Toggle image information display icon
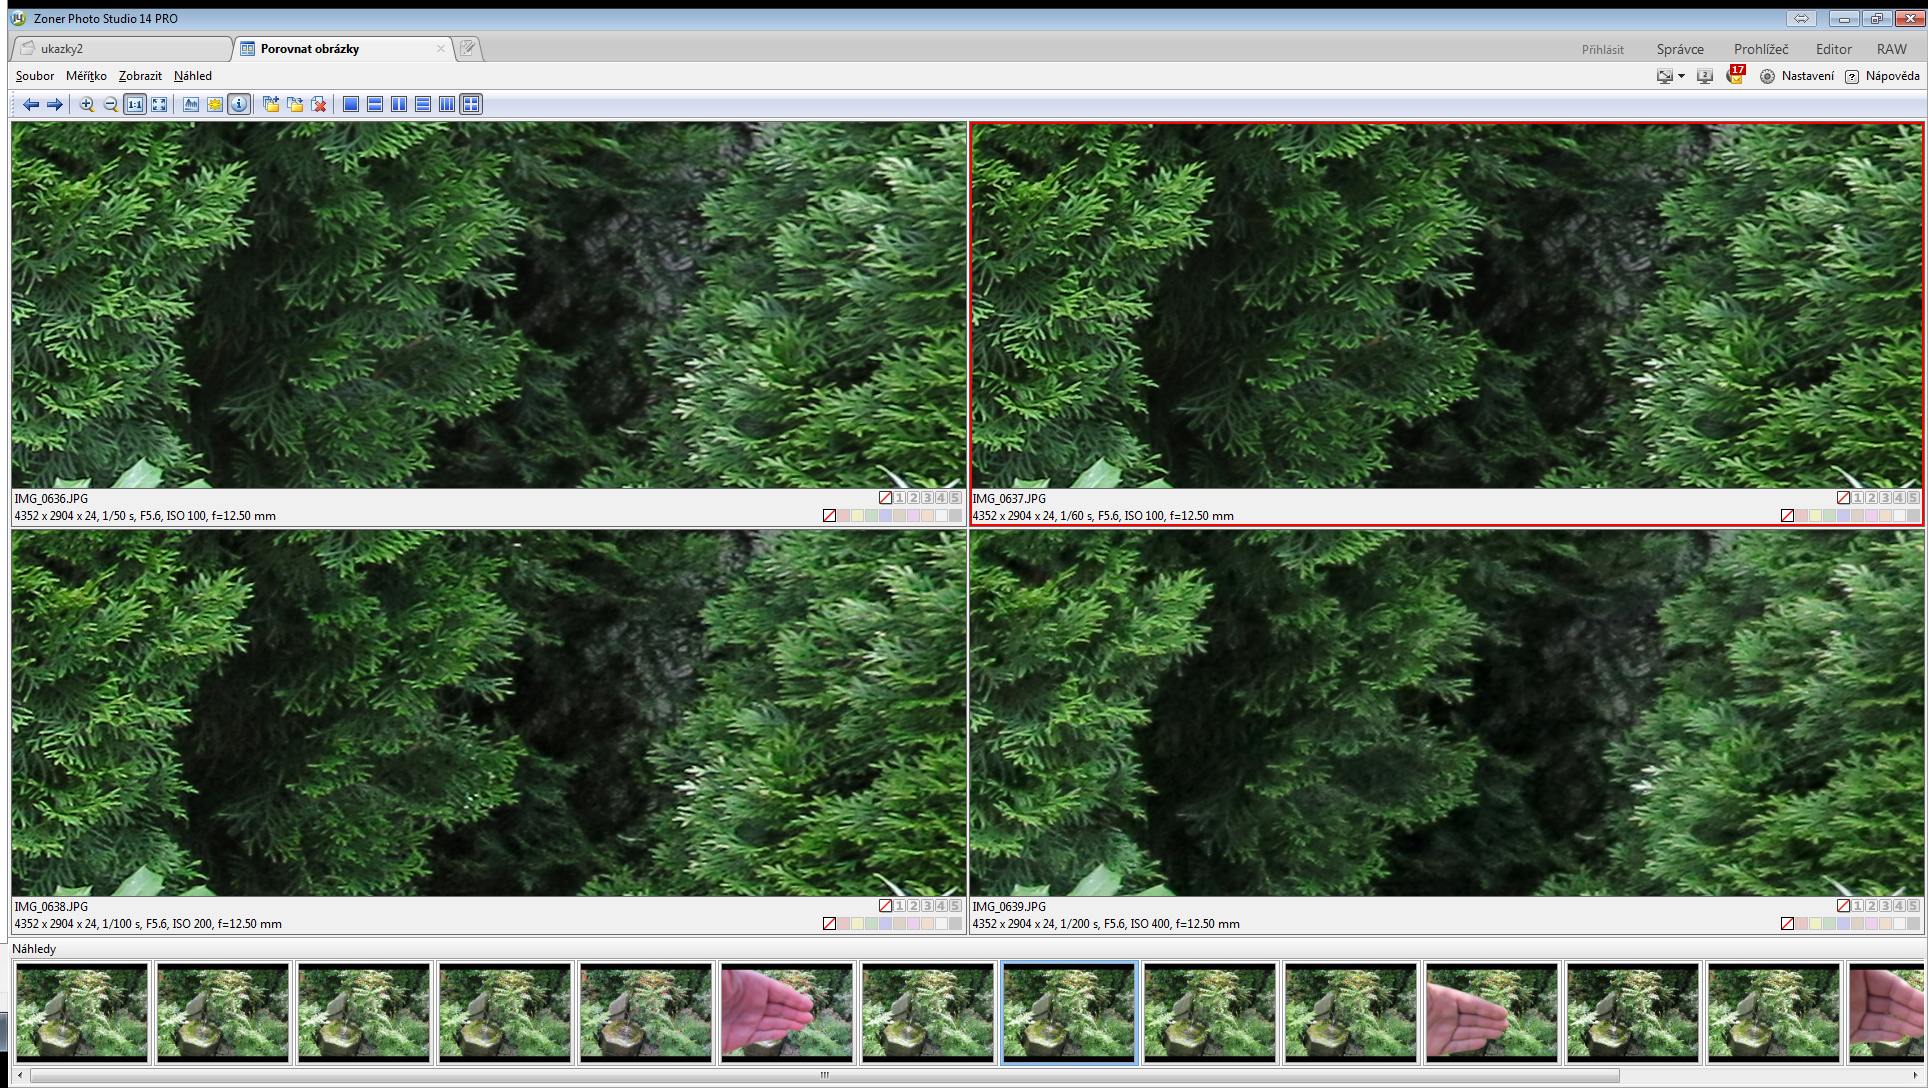This screenshot has width=1928, height=1088. point(239,104)
